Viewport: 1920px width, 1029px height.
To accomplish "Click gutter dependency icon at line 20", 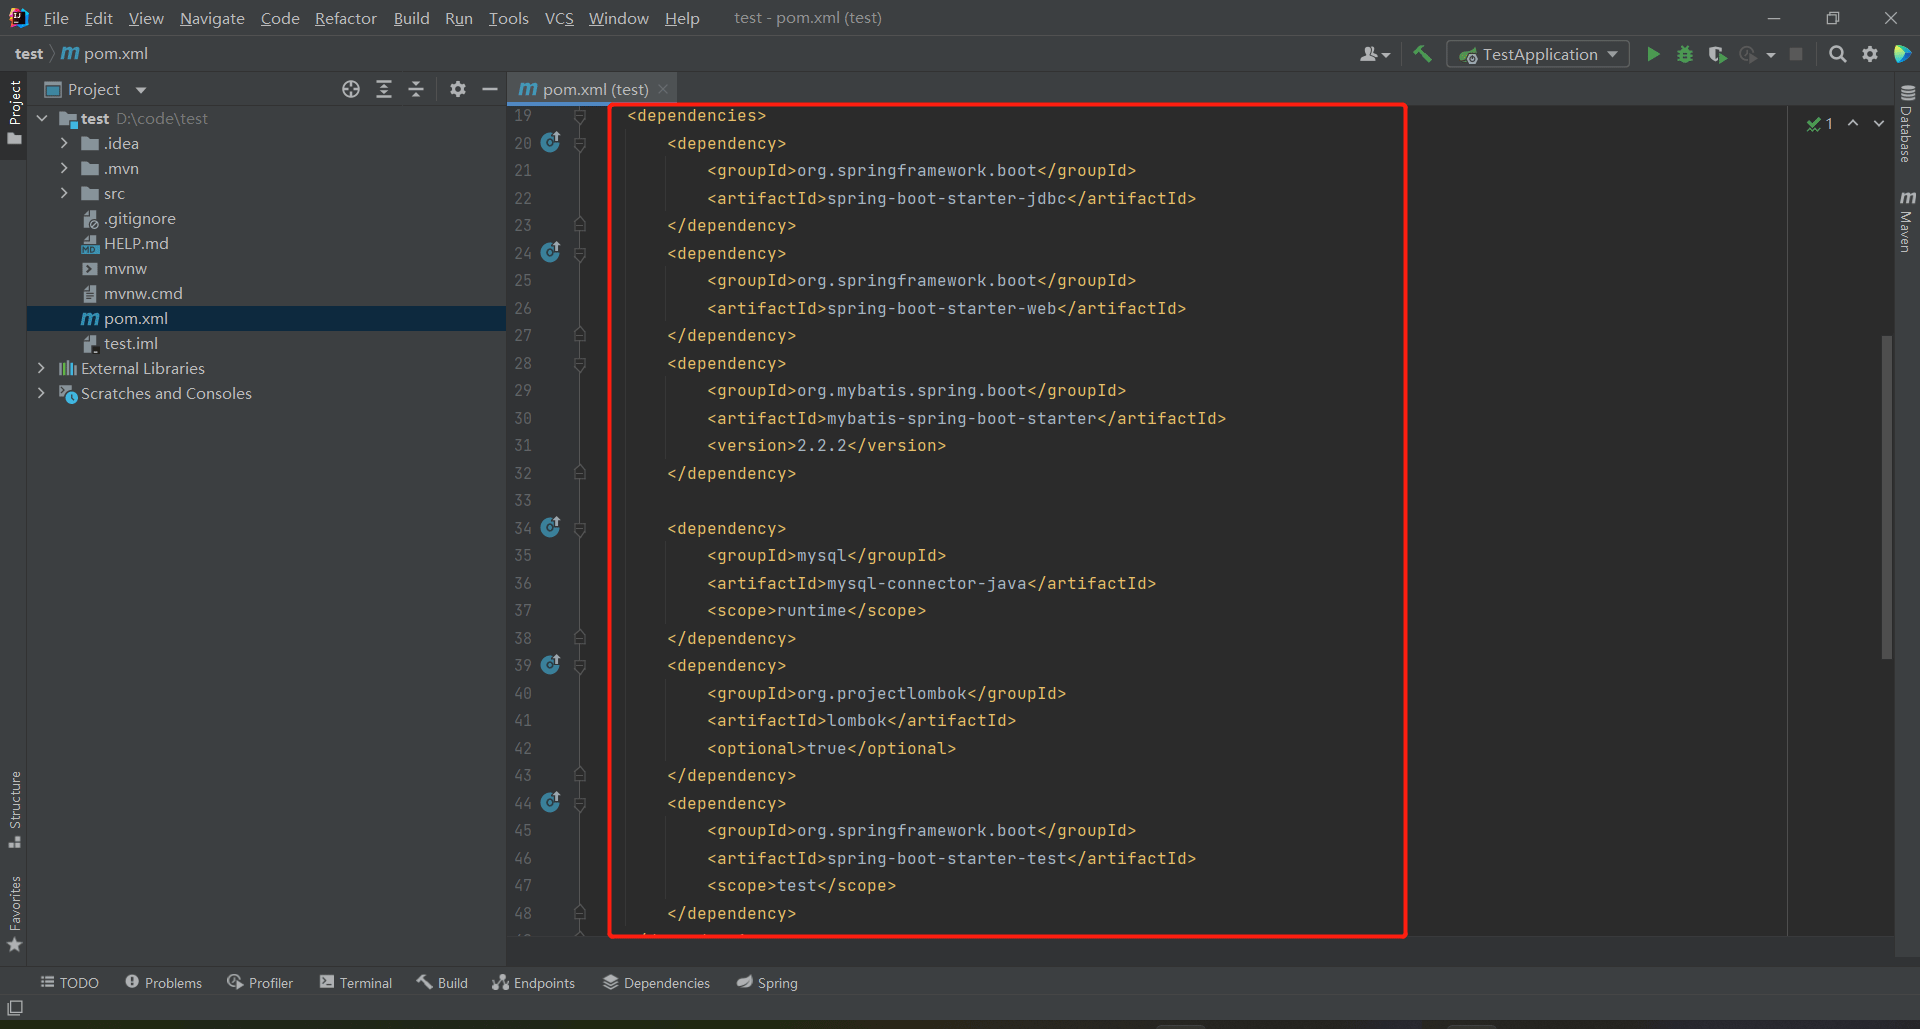I will click(x=551, y=142).
